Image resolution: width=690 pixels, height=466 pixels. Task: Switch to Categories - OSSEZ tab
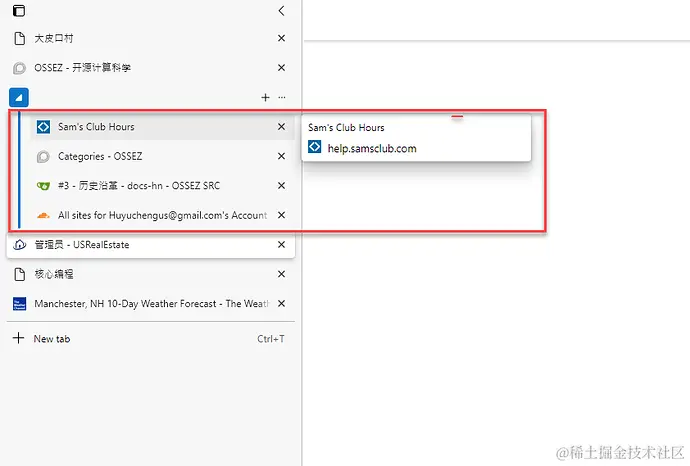pos(162,156)
